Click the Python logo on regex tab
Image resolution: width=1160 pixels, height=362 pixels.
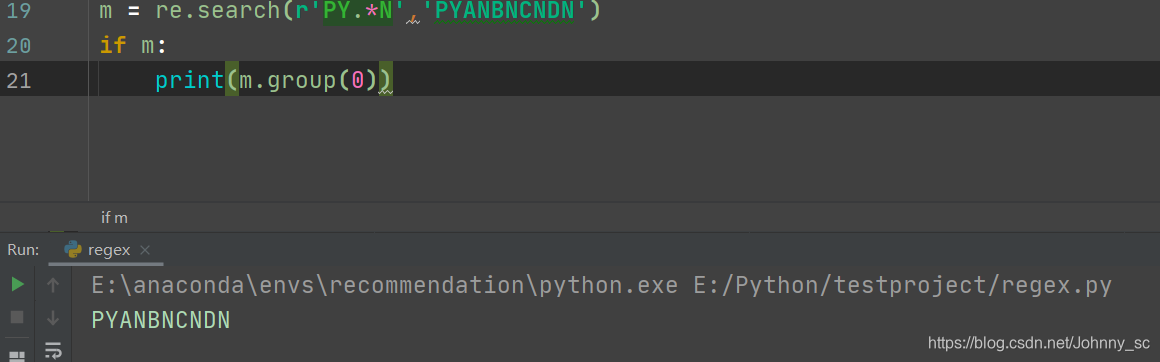pos(73,250)
